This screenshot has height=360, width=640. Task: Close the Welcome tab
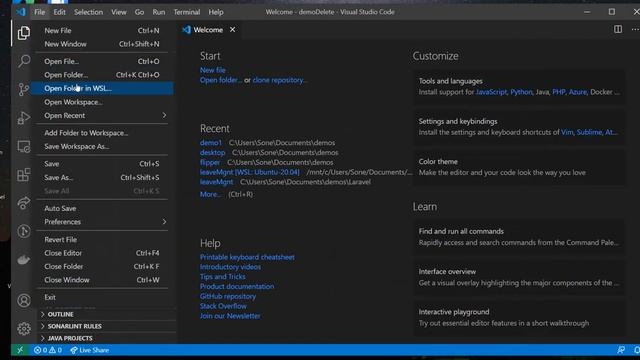(232, 30)
